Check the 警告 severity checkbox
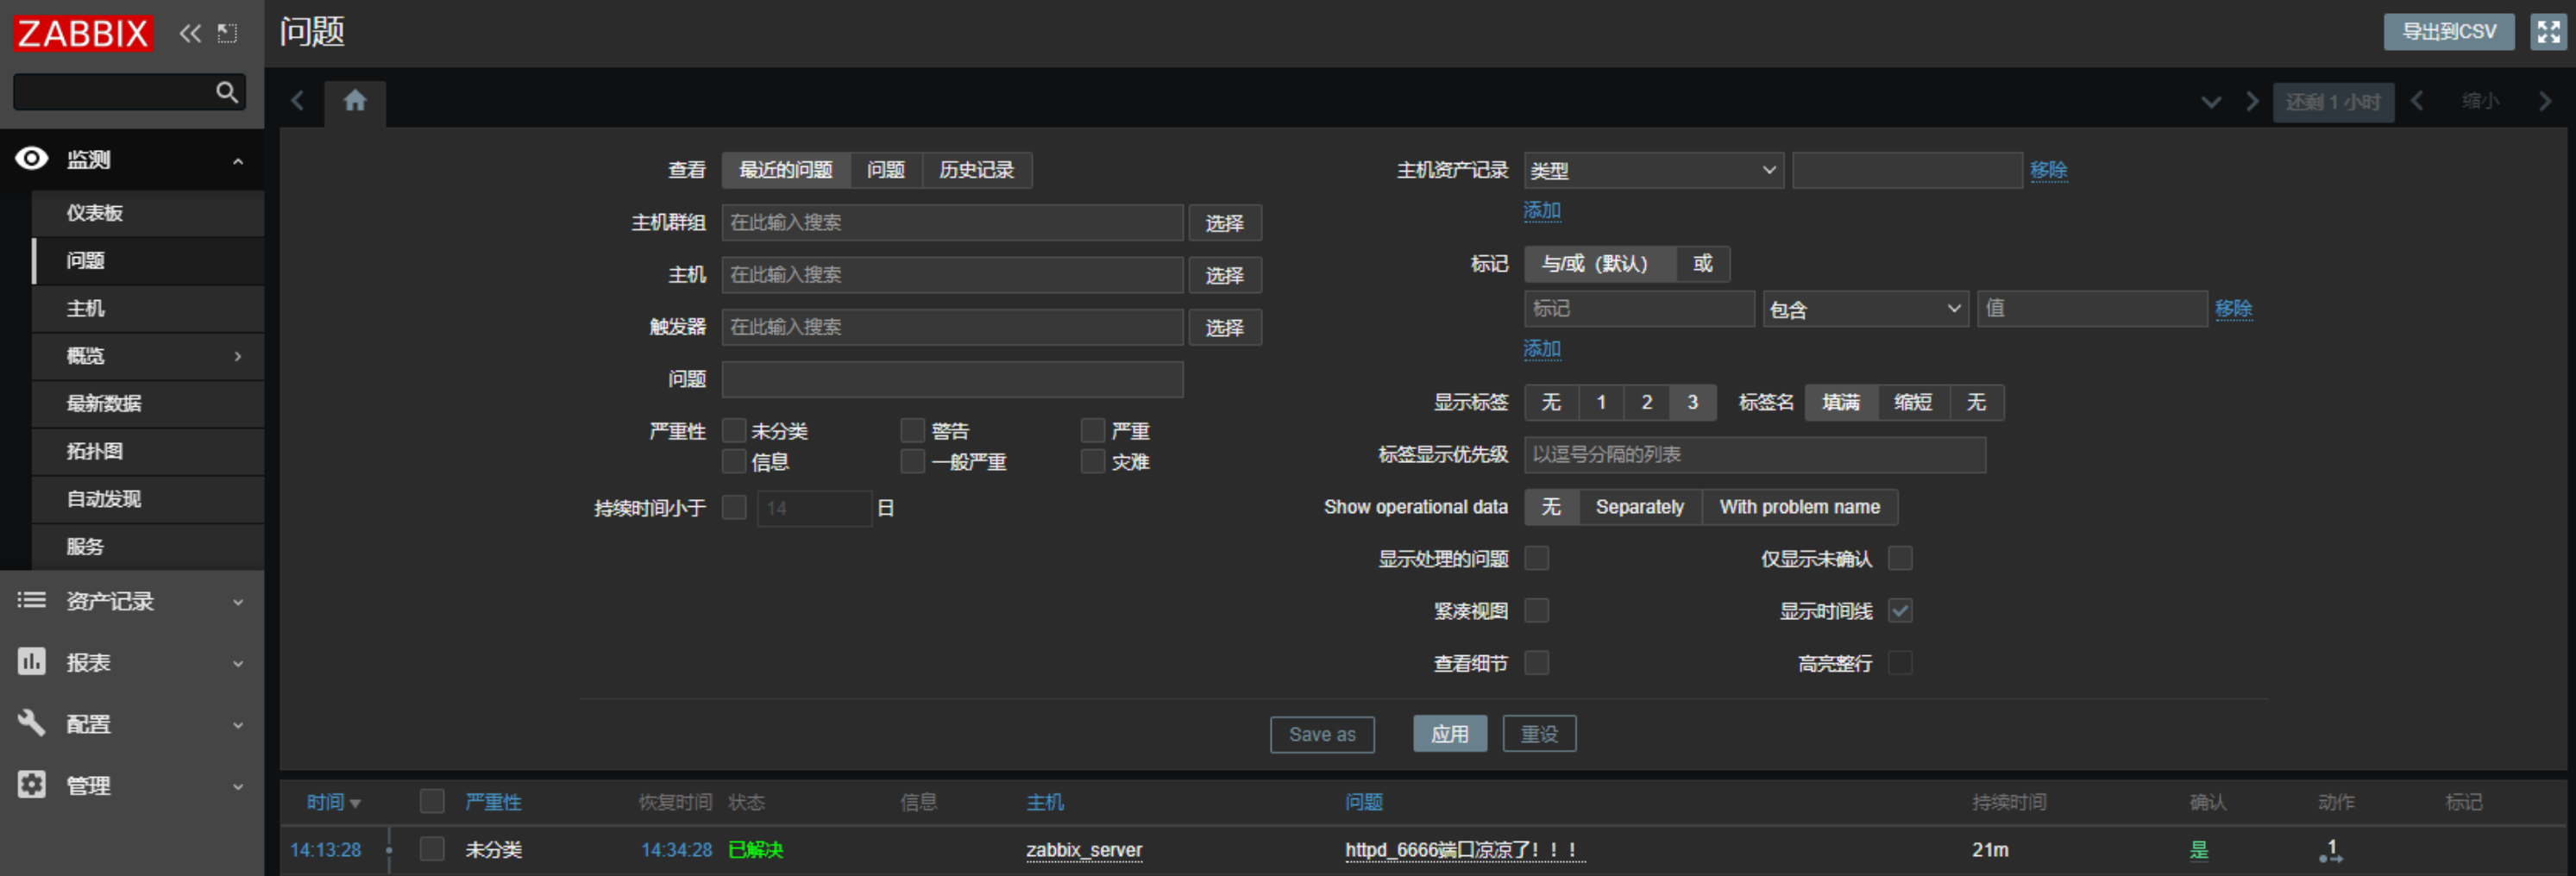This screenshot has height=876, width=2576. pos(912,430)
